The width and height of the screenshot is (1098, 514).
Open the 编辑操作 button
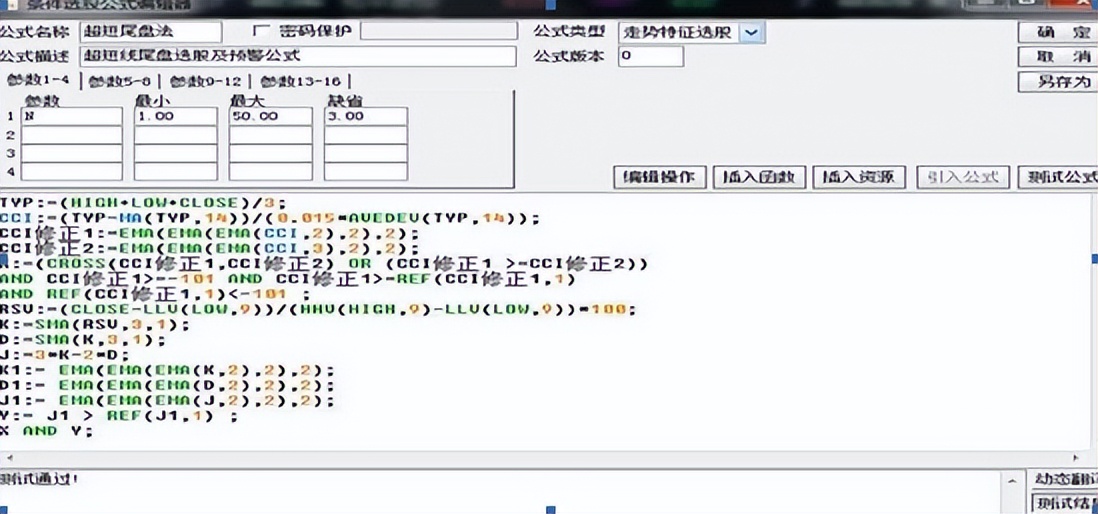tap(660, 177)
